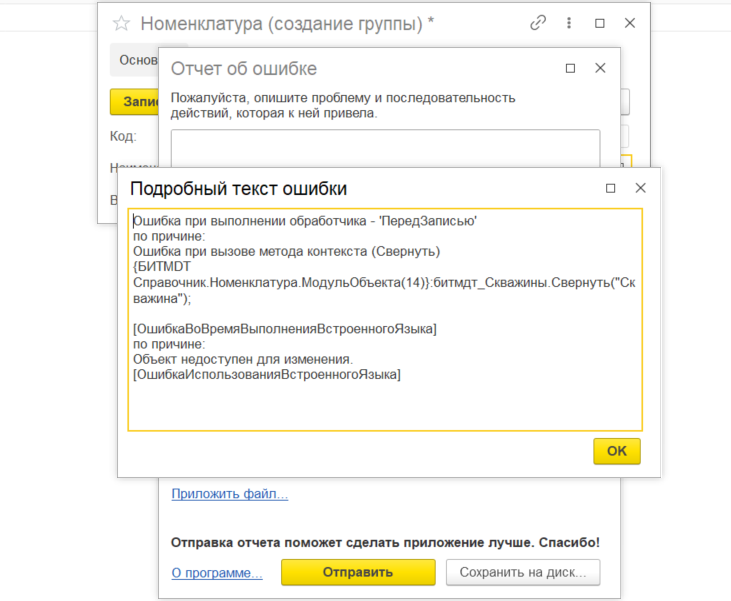This screenshot has width=731, height=601.
Task: Confirm error details with the OK button
Action: coord(616,451)
